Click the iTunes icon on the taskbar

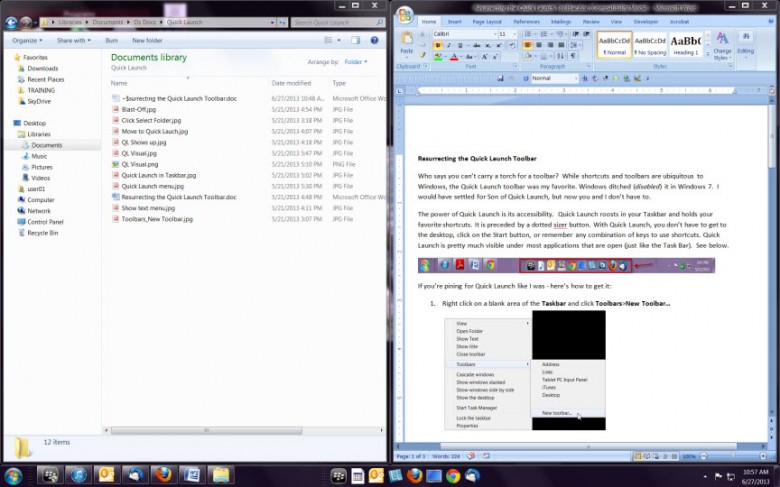click(x=79, y=476)
